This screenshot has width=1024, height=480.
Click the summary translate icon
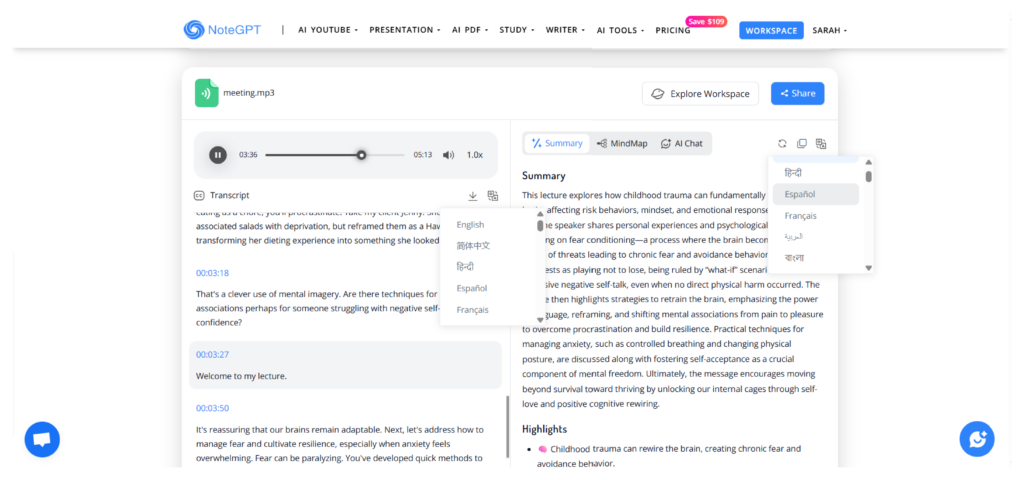pos(821,144)
